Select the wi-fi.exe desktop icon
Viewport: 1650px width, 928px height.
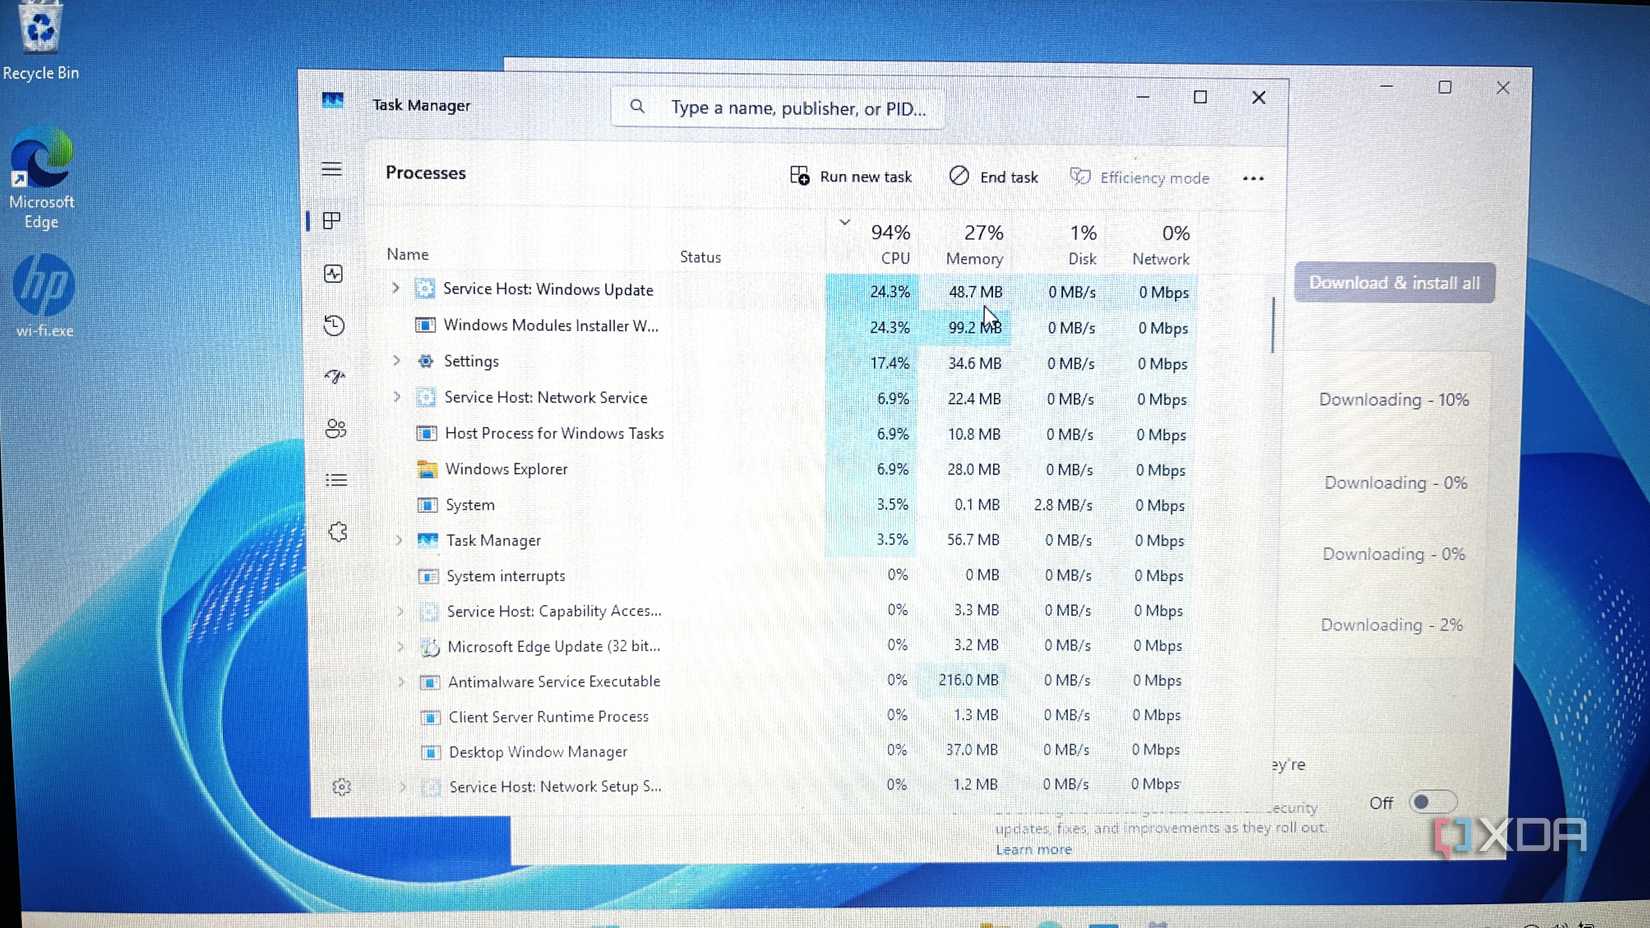coord(43,297)
